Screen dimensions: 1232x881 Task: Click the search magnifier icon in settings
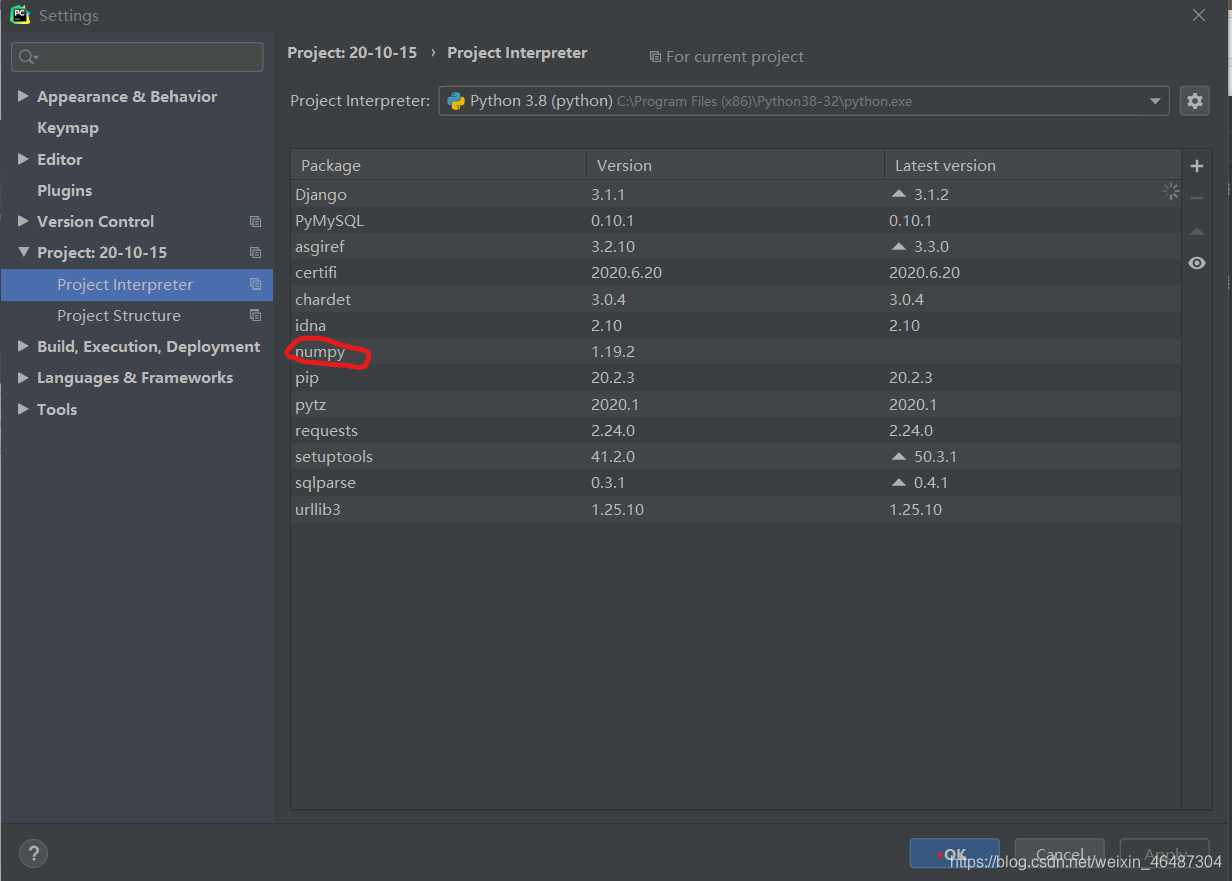tap(27, 57)
